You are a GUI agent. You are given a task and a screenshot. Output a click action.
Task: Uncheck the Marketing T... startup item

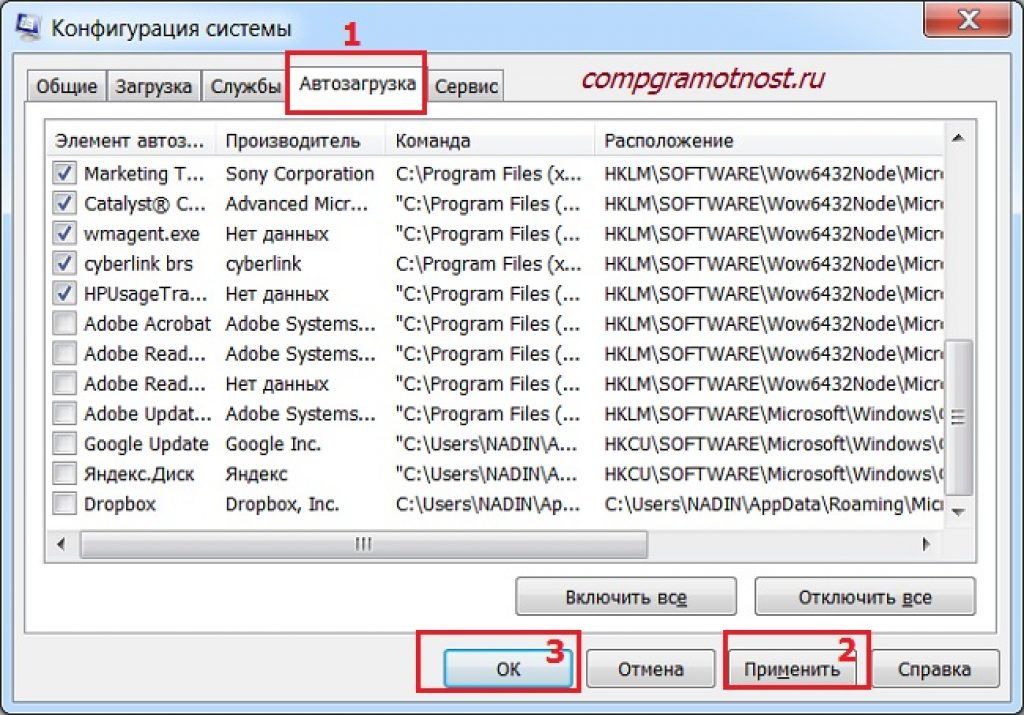pyautogui.click(x=64, y=173)
